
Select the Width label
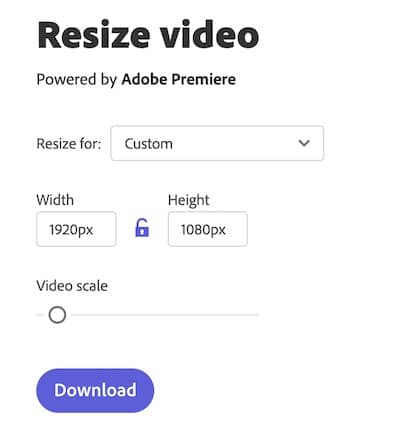click(x=55, y=200)
